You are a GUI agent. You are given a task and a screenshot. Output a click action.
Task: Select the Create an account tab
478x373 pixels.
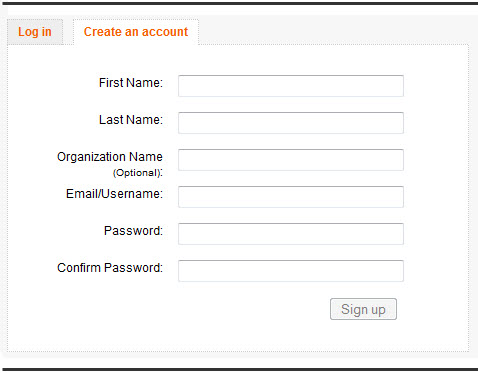click(x=136, y=32)
